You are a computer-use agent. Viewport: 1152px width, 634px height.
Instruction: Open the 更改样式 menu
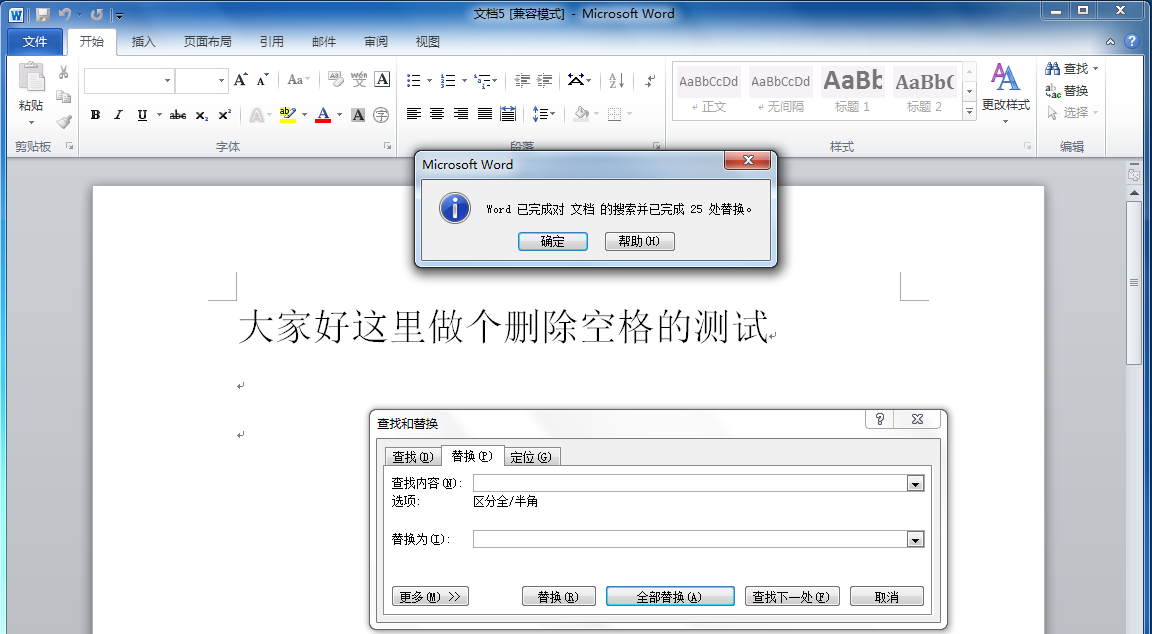click(1005, 94)
